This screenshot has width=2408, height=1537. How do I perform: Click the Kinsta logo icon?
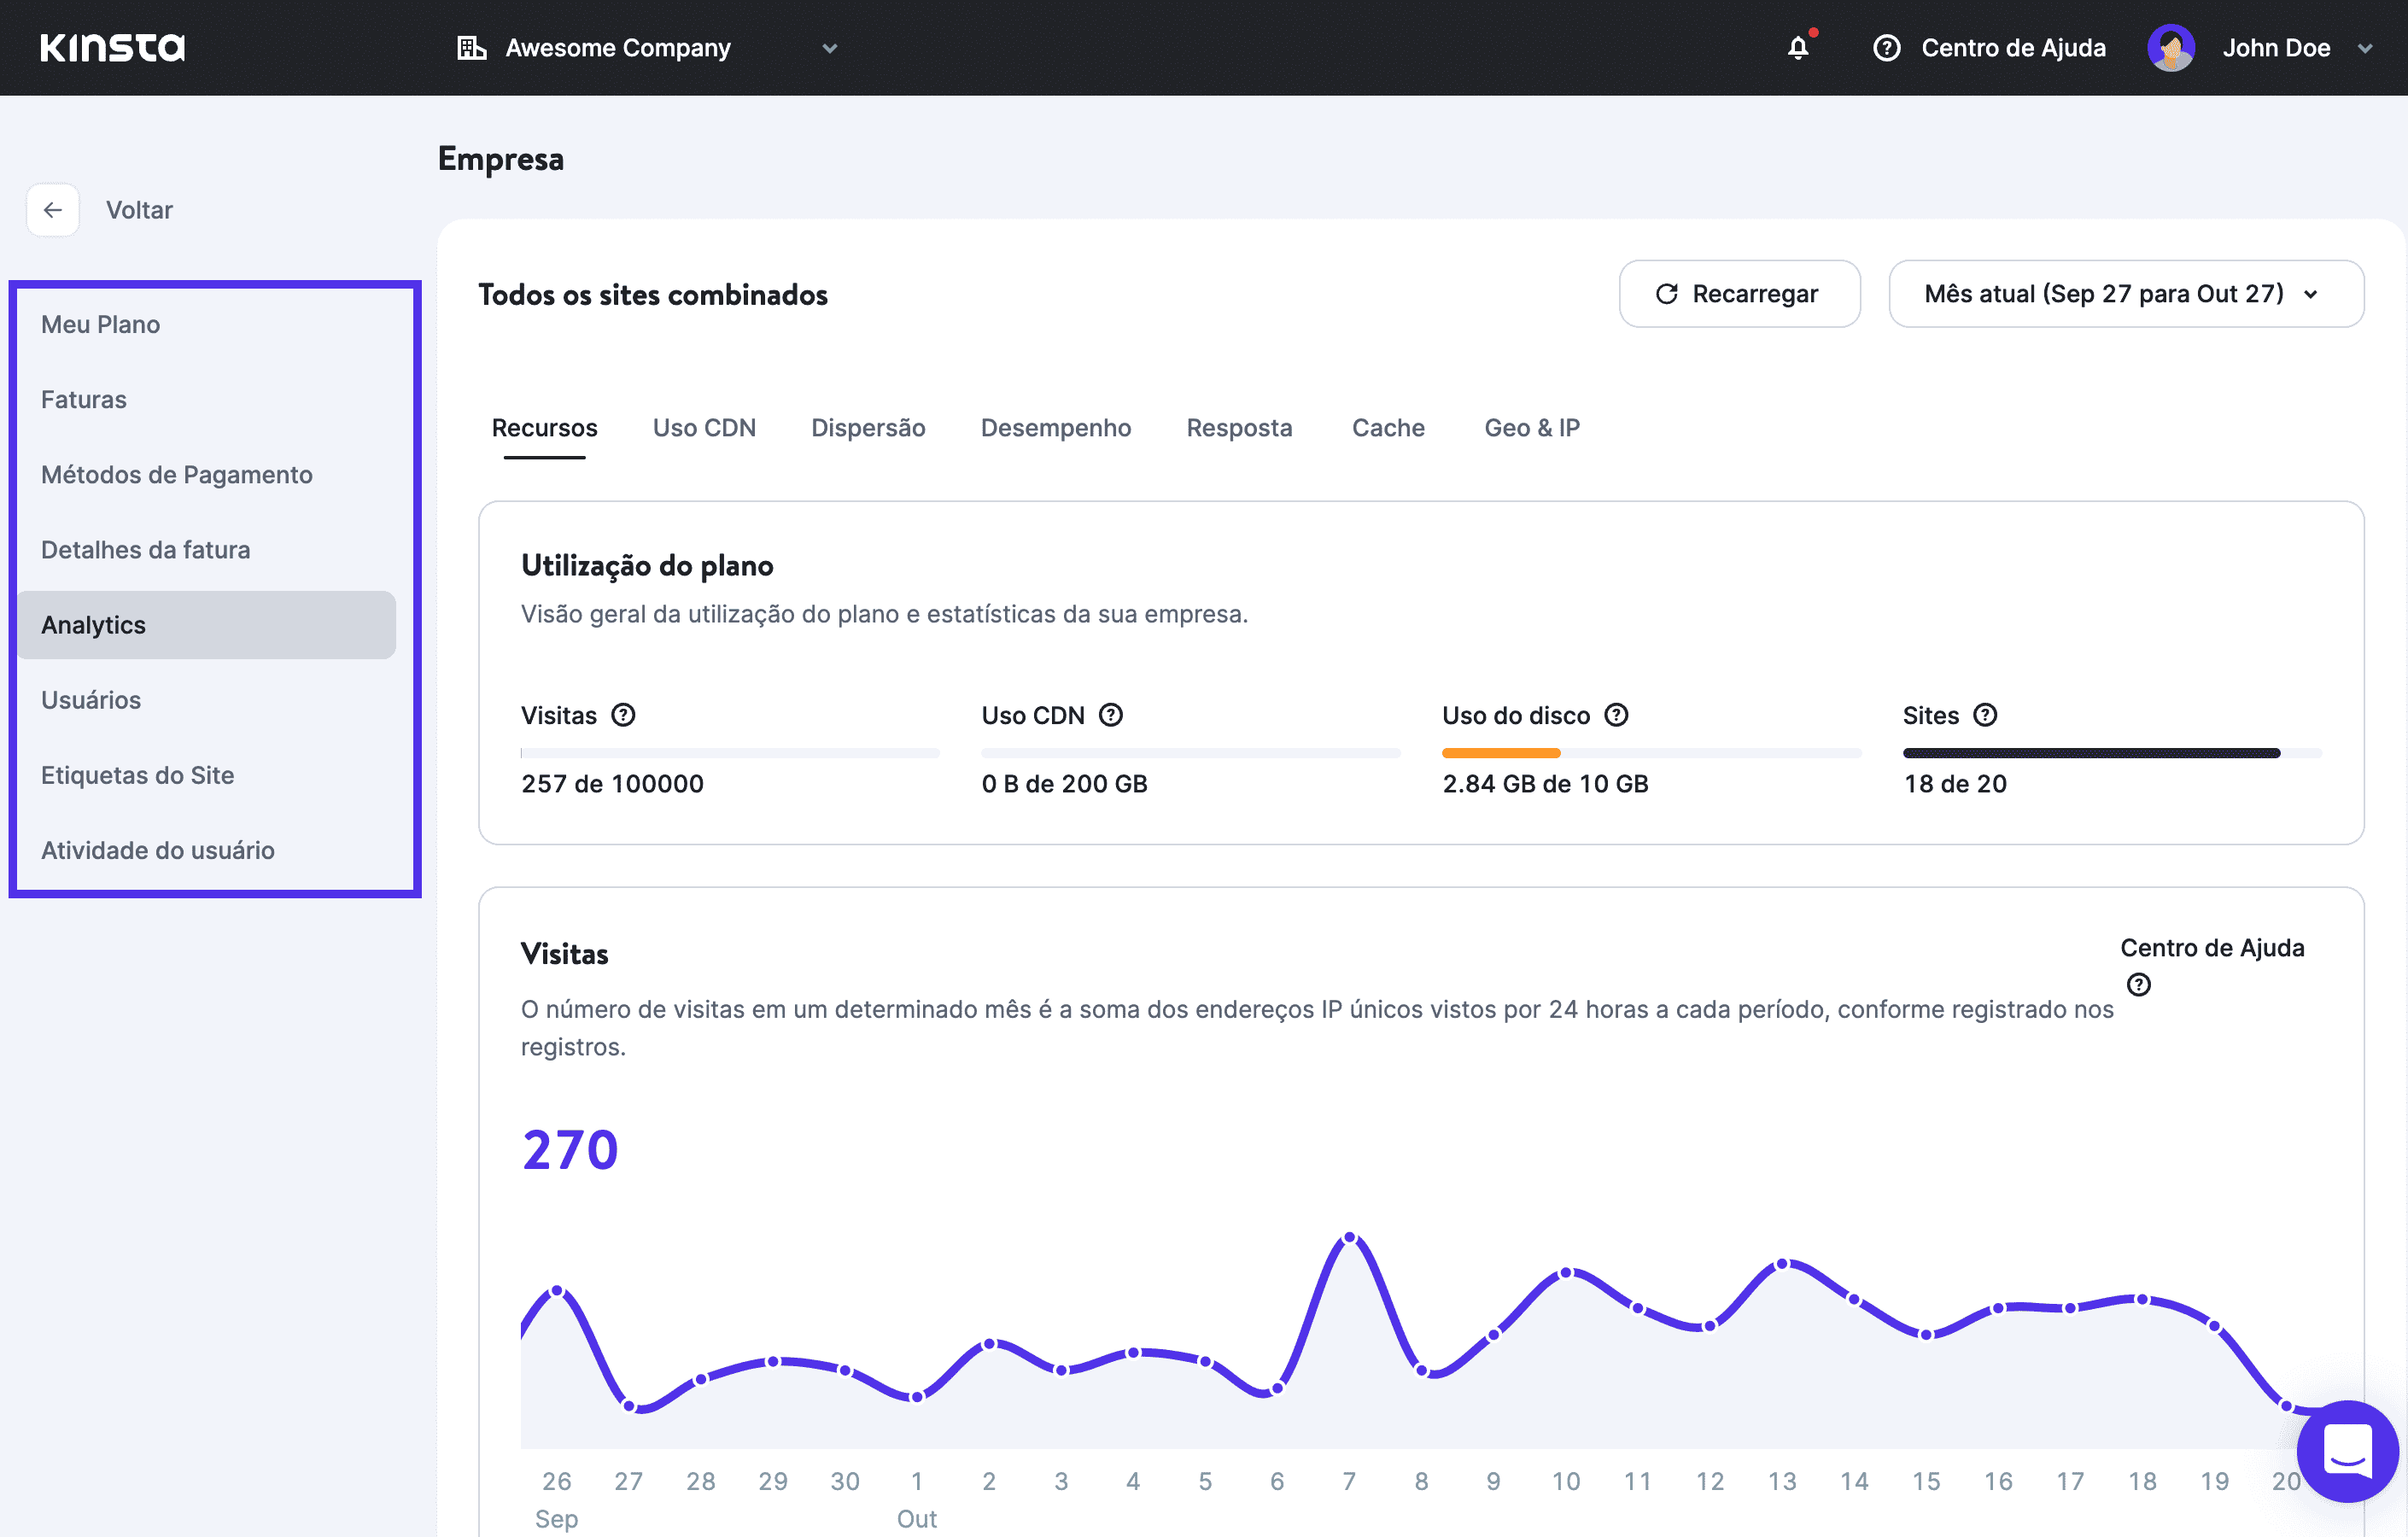(108, 47)
